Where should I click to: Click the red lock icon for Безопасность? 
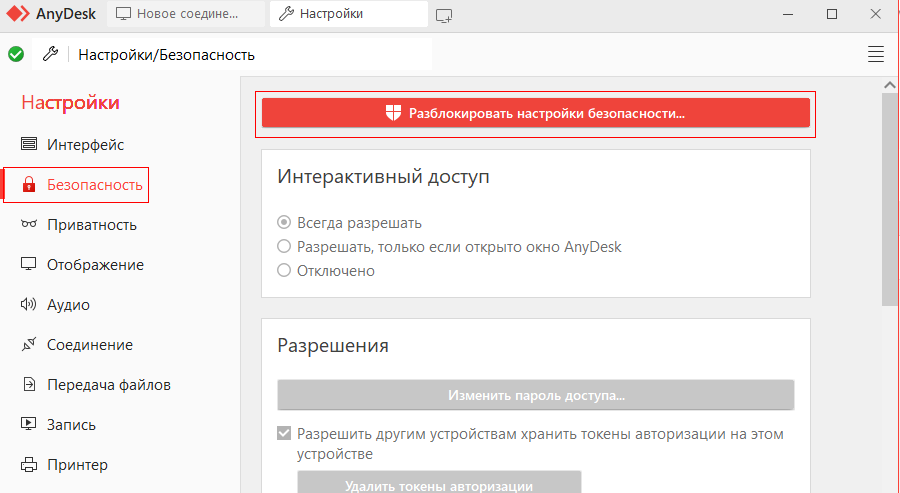[29, 185]
